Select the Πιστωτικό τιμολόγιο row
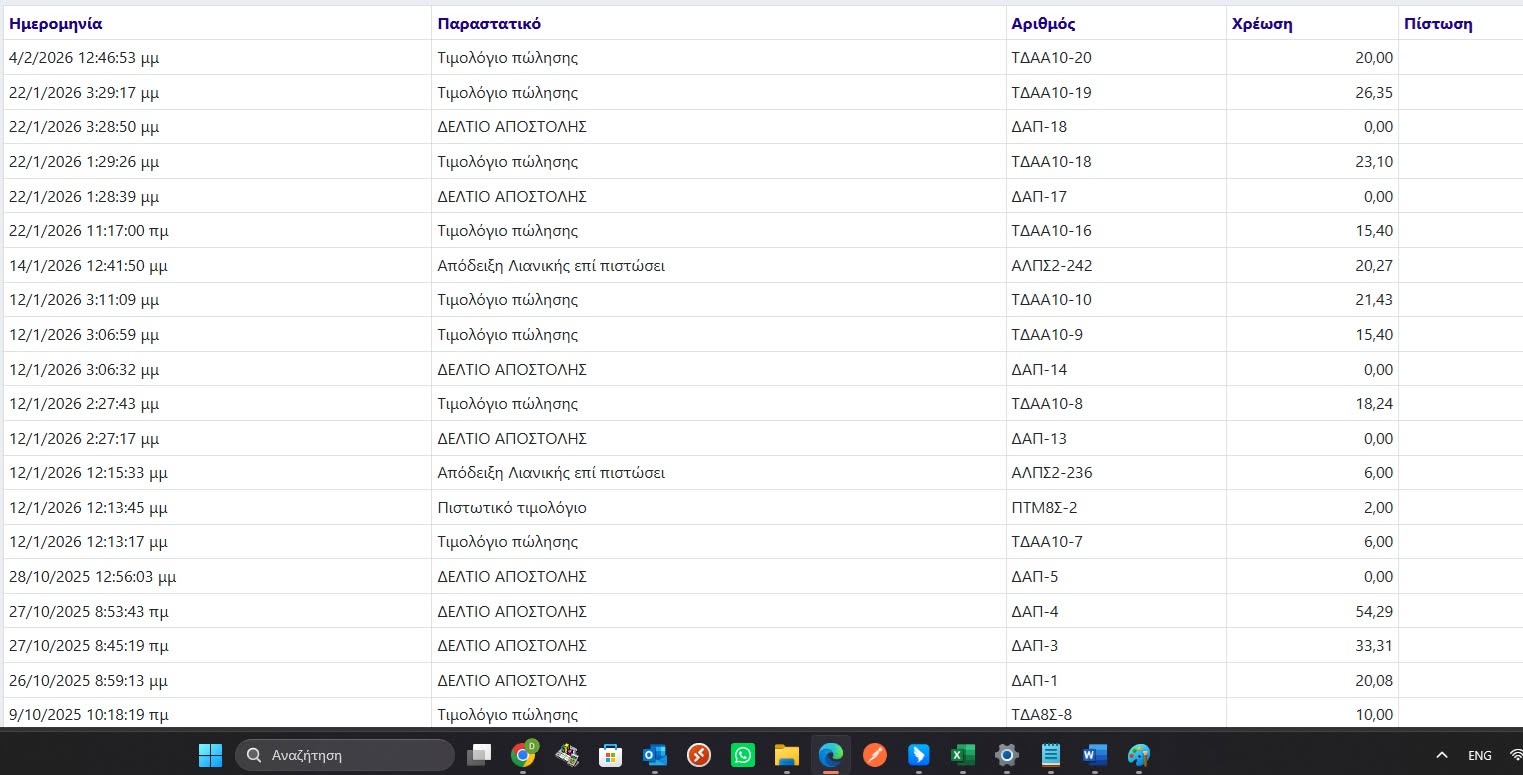The image size is (1523, 775). click(761, 507)
